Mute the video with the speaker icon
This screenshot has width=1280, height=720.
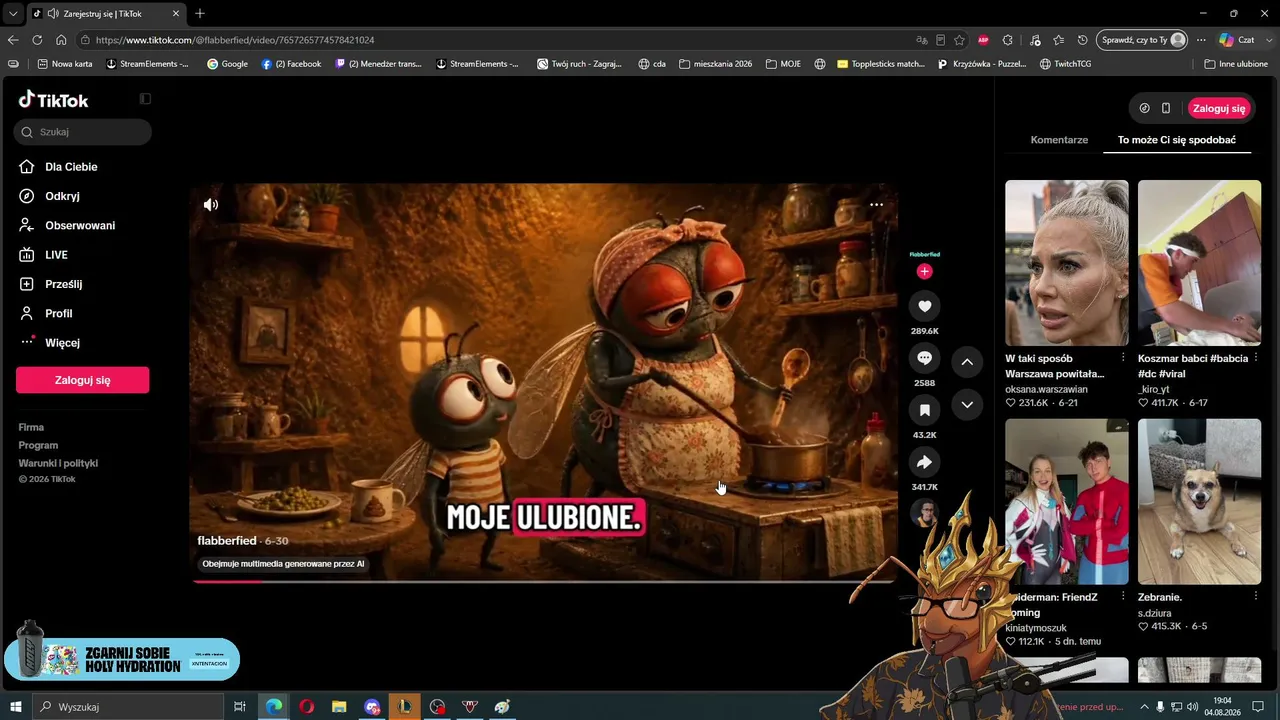point(211,204)
